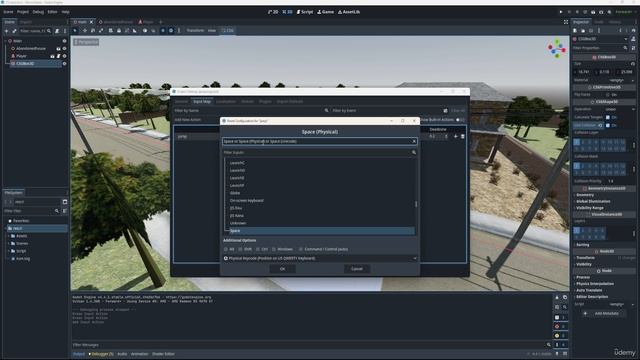Open the View menu in viewport toolbar
Image resolution: width=640 pixels, height=360 pixels.
point(212,31)
